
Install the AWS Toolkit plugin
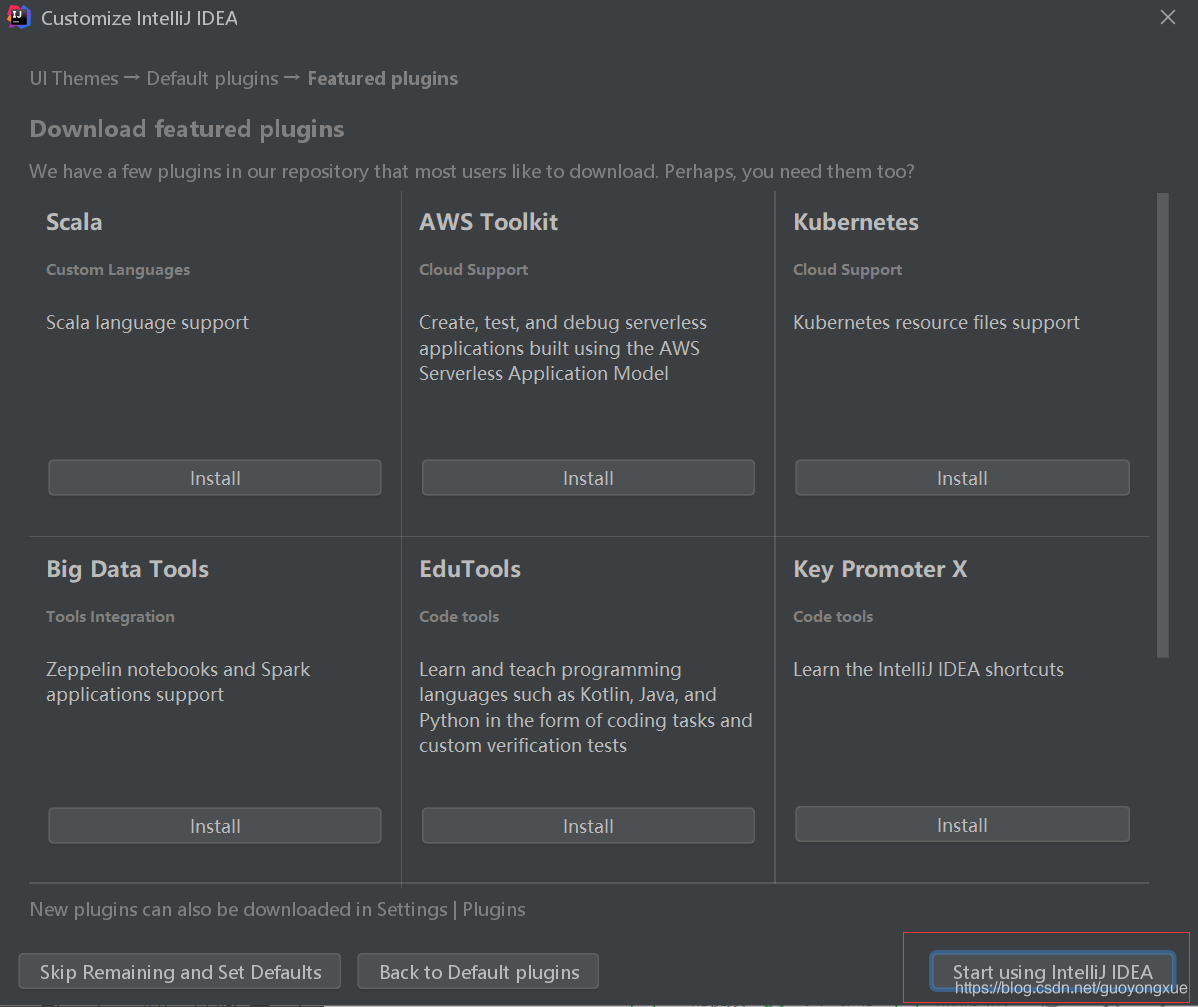[588, 478]
